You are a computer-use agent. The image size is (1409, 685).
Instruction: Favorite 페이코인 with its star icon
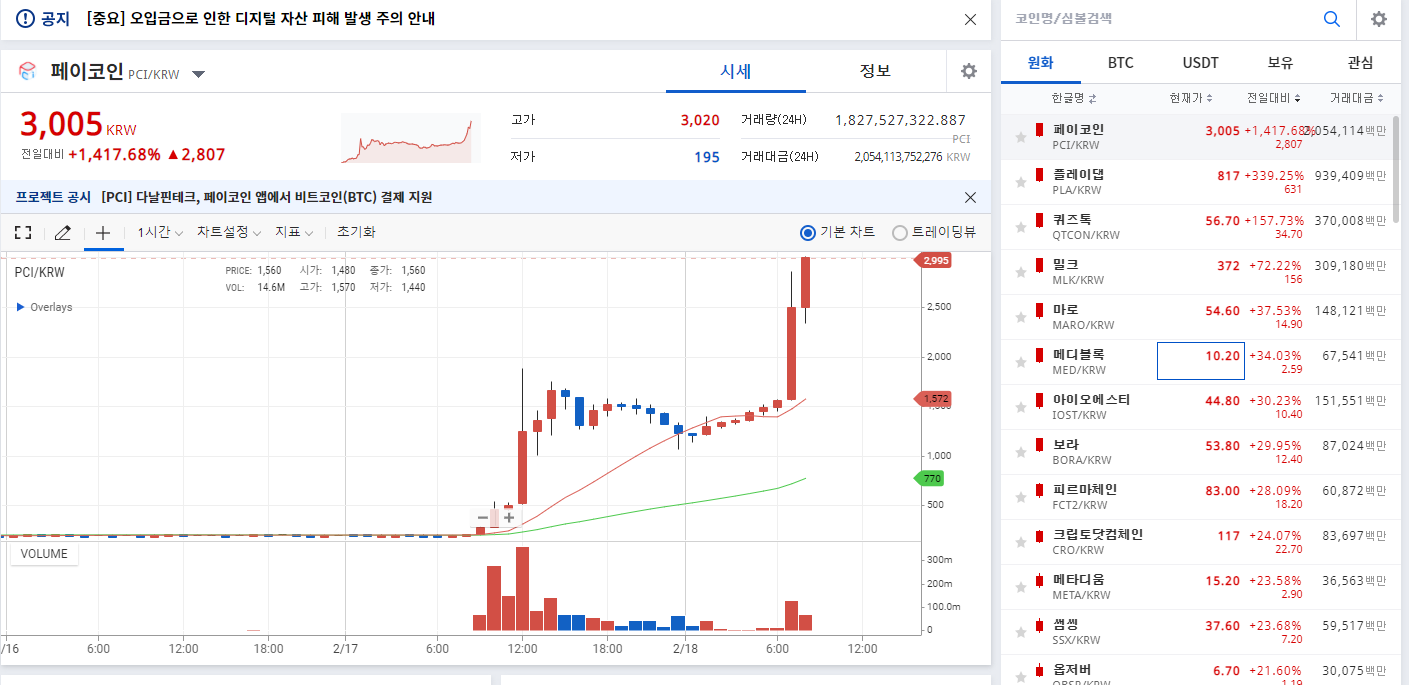pyautogui.click(x=1020, y=137)
